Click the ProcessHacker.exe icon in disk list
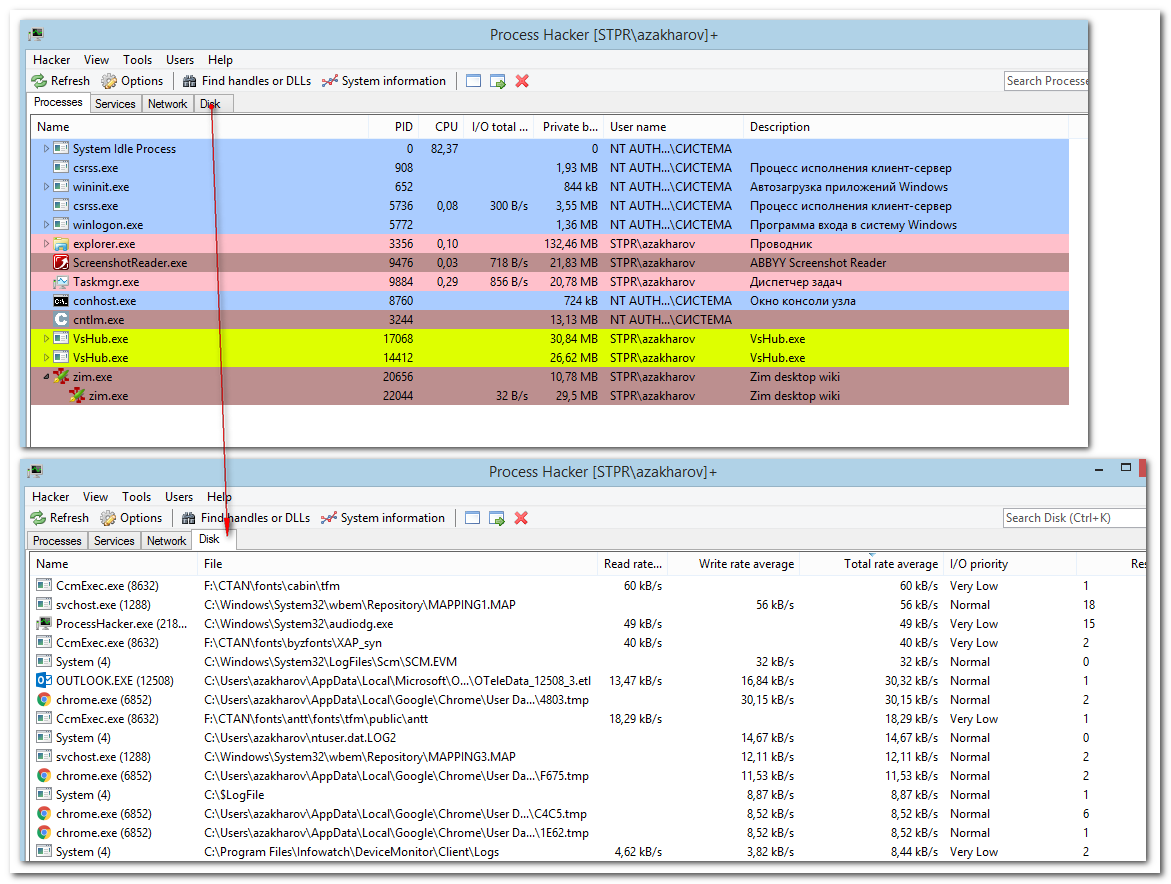The width and height of the screenshot is (1171, 884). (44, 624)
